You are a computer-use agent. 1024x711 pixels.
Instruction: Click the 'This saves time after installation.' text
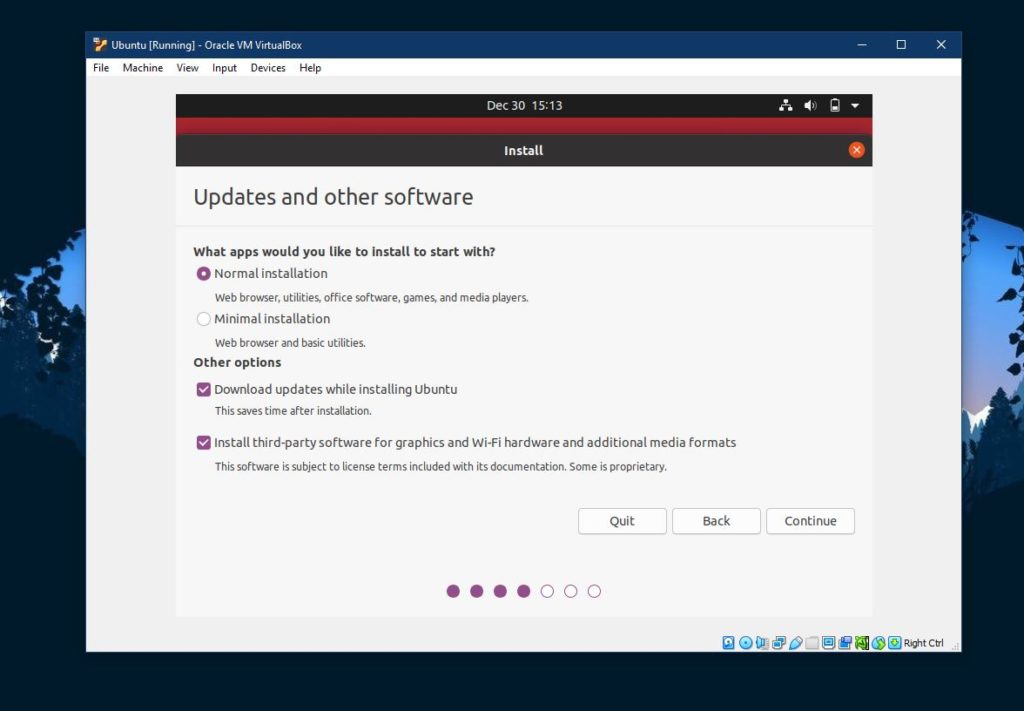point(293,411)
